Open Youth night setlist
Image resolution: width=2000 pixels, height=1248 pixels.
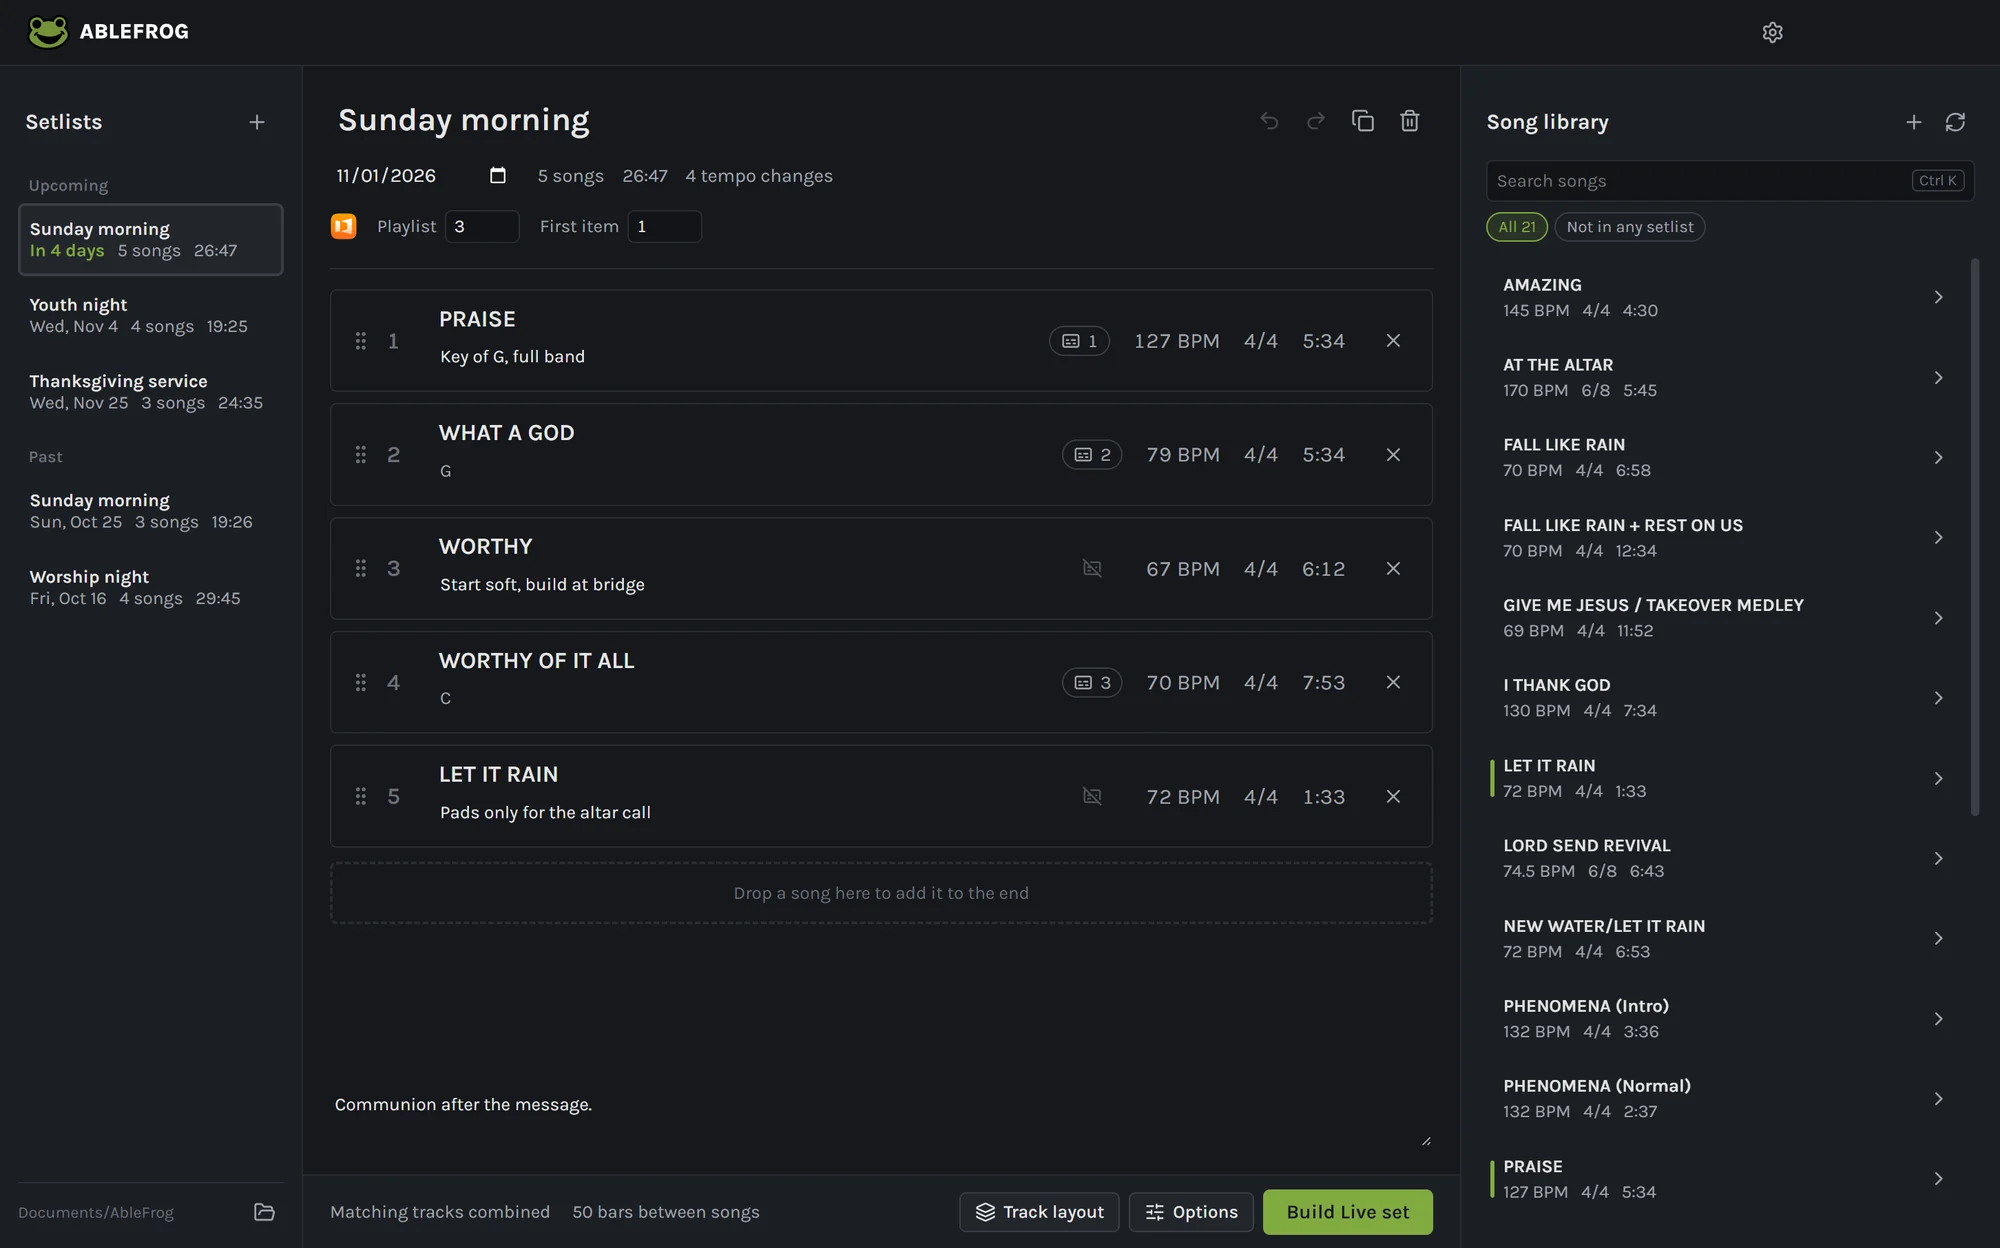point(151,316)
